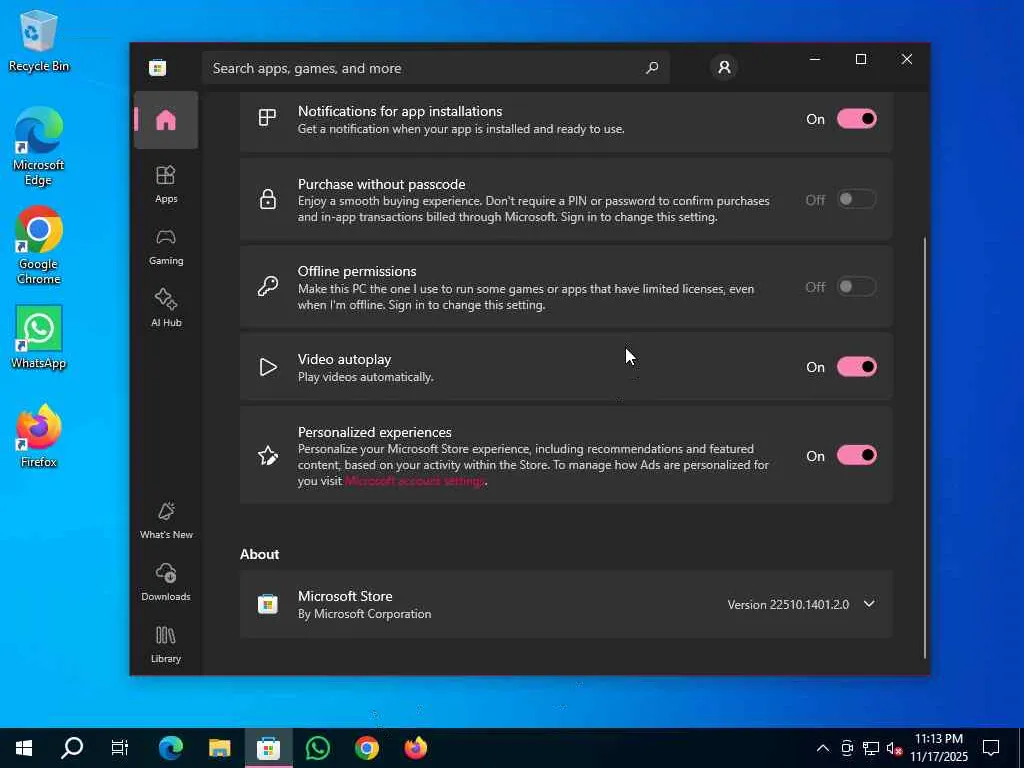Turn off Notifications for app installations toggle
The image size is (1024, 768).
coord(857,119)
